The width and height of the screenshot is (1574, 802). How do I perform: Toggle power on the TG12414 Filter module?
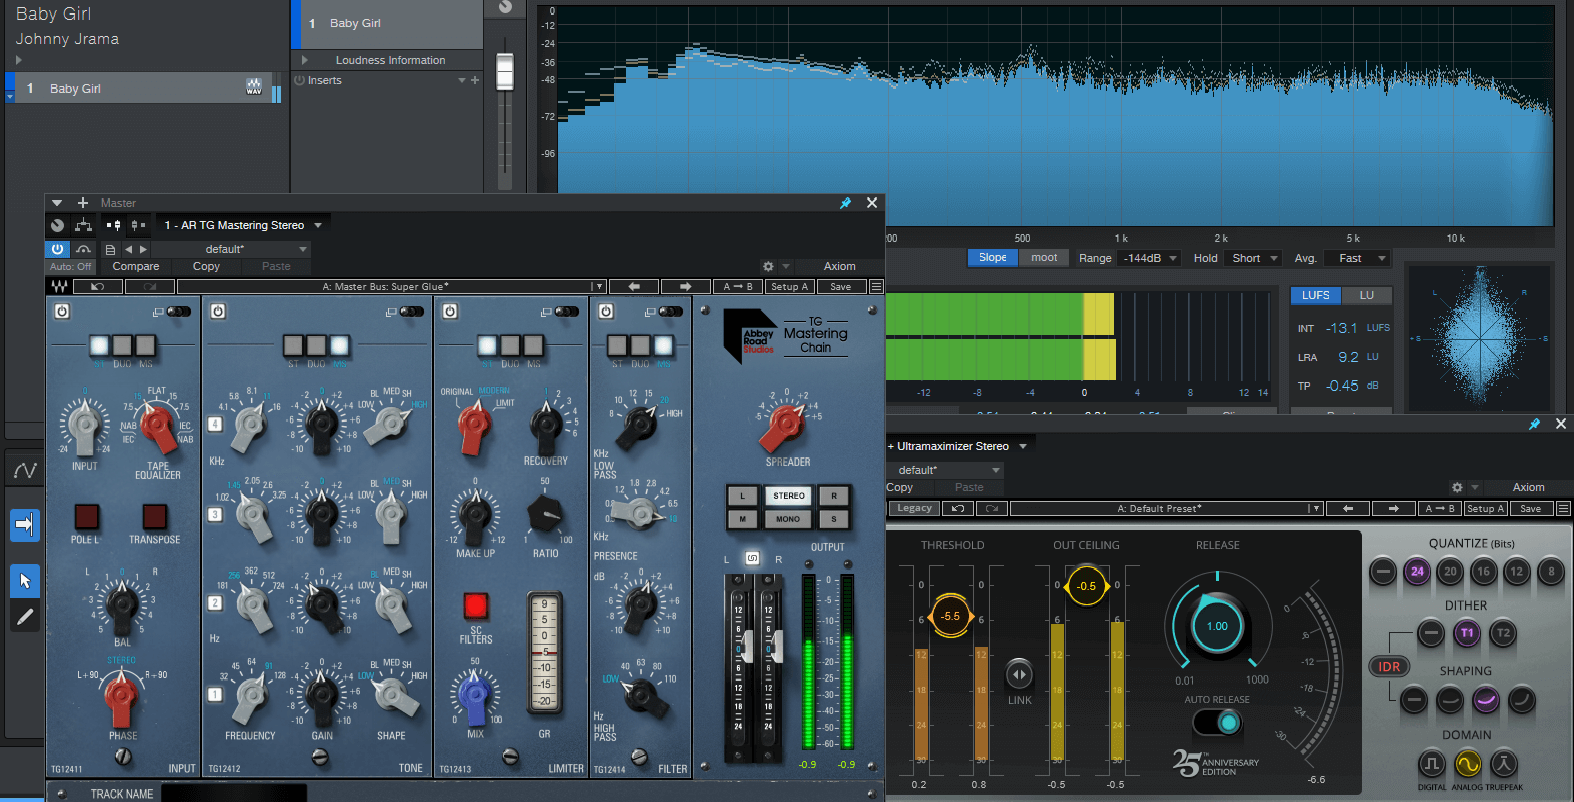[x=606, y=312]
